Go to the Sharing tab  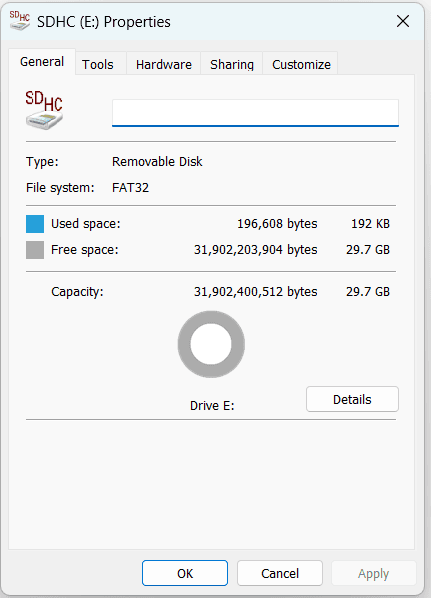pos(232,64)
